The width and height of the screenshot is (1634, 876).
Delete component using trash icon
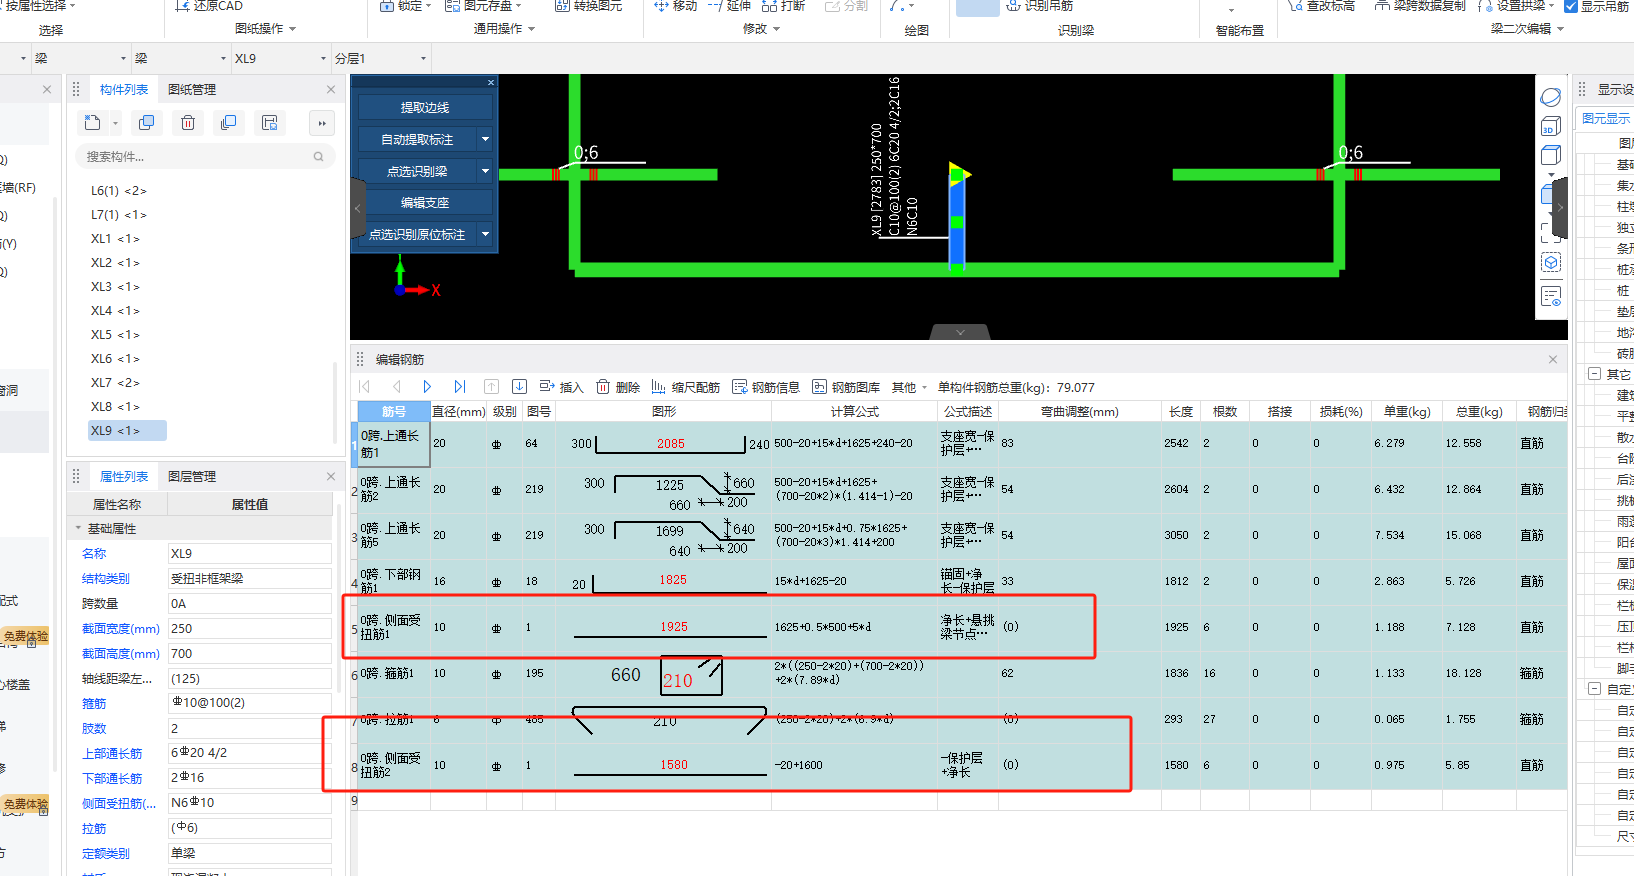tap(188, 123)
